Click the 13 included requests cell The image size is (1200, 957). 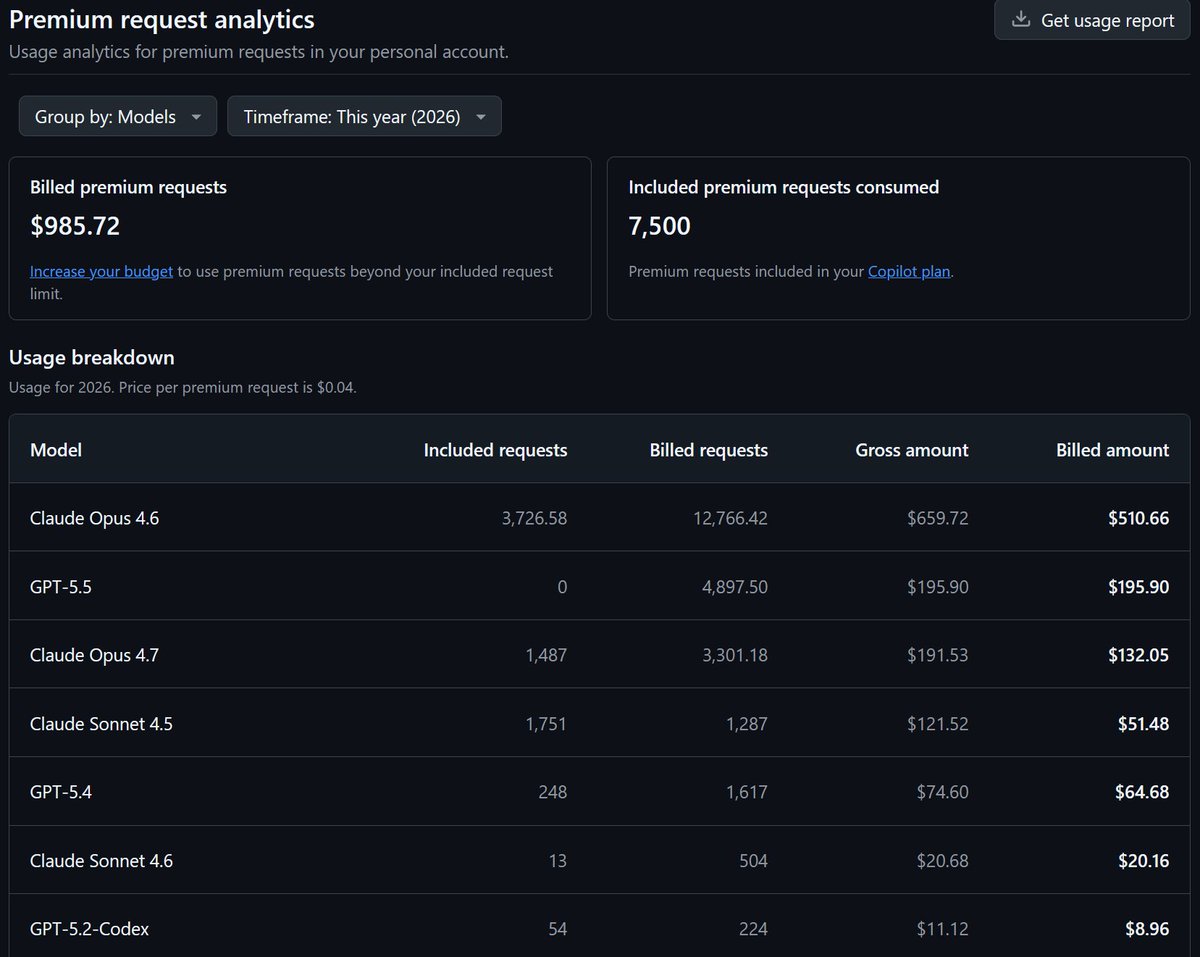click(x=558, y=860)
